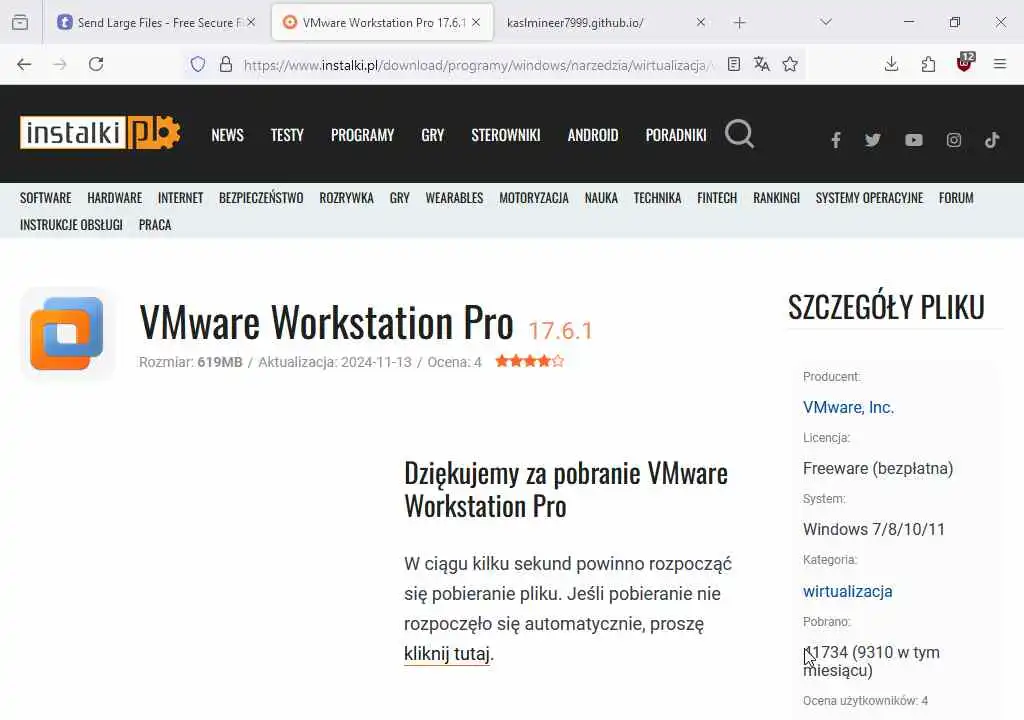Viewport: 1024px width, 720px height.
Task: Open the FORUM link
Action: [x=956, y=198]
